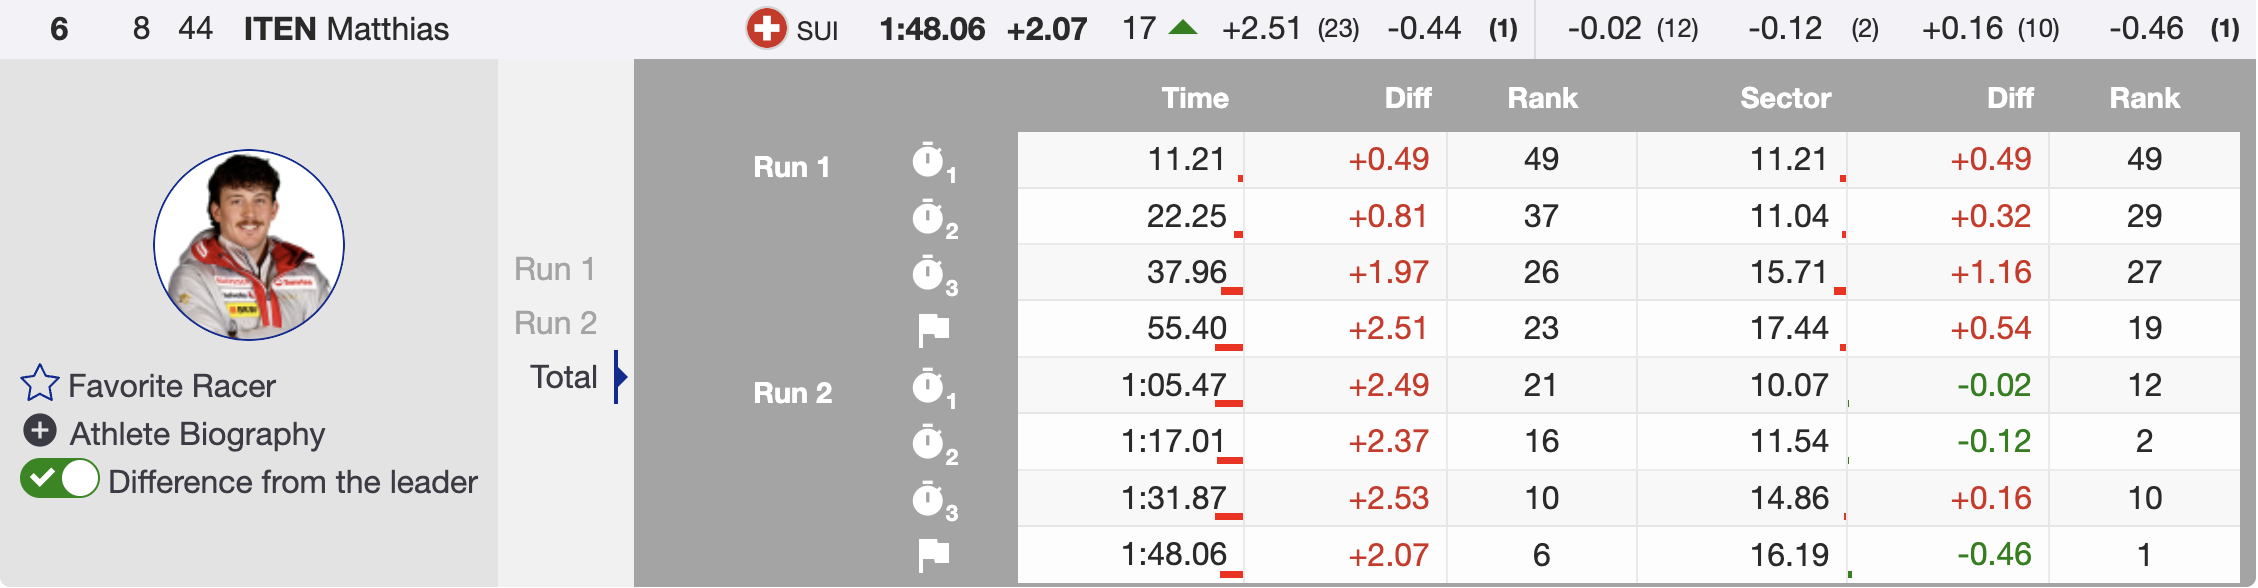Toggle Difference from the leader switch
Image resolution: width=2258 pixels, height=588 pixels.
click(60, 479)
